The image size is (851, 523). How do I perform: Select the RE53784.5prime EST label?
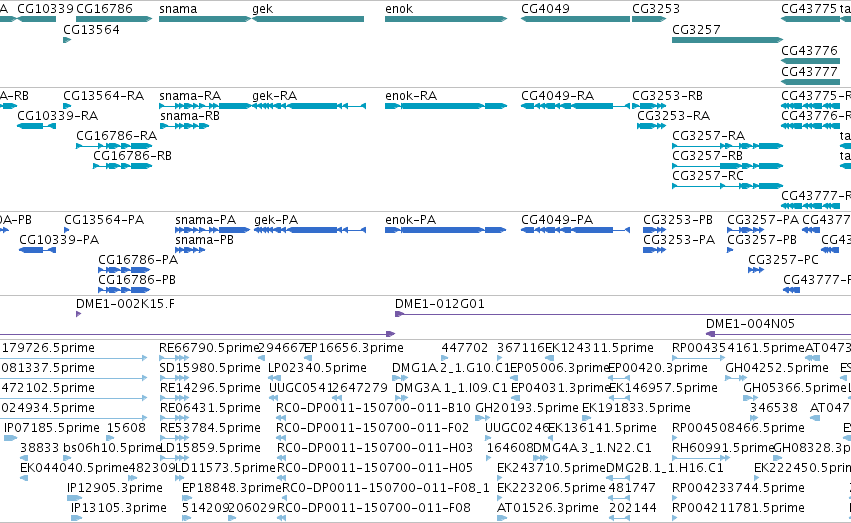coord(211,428)
